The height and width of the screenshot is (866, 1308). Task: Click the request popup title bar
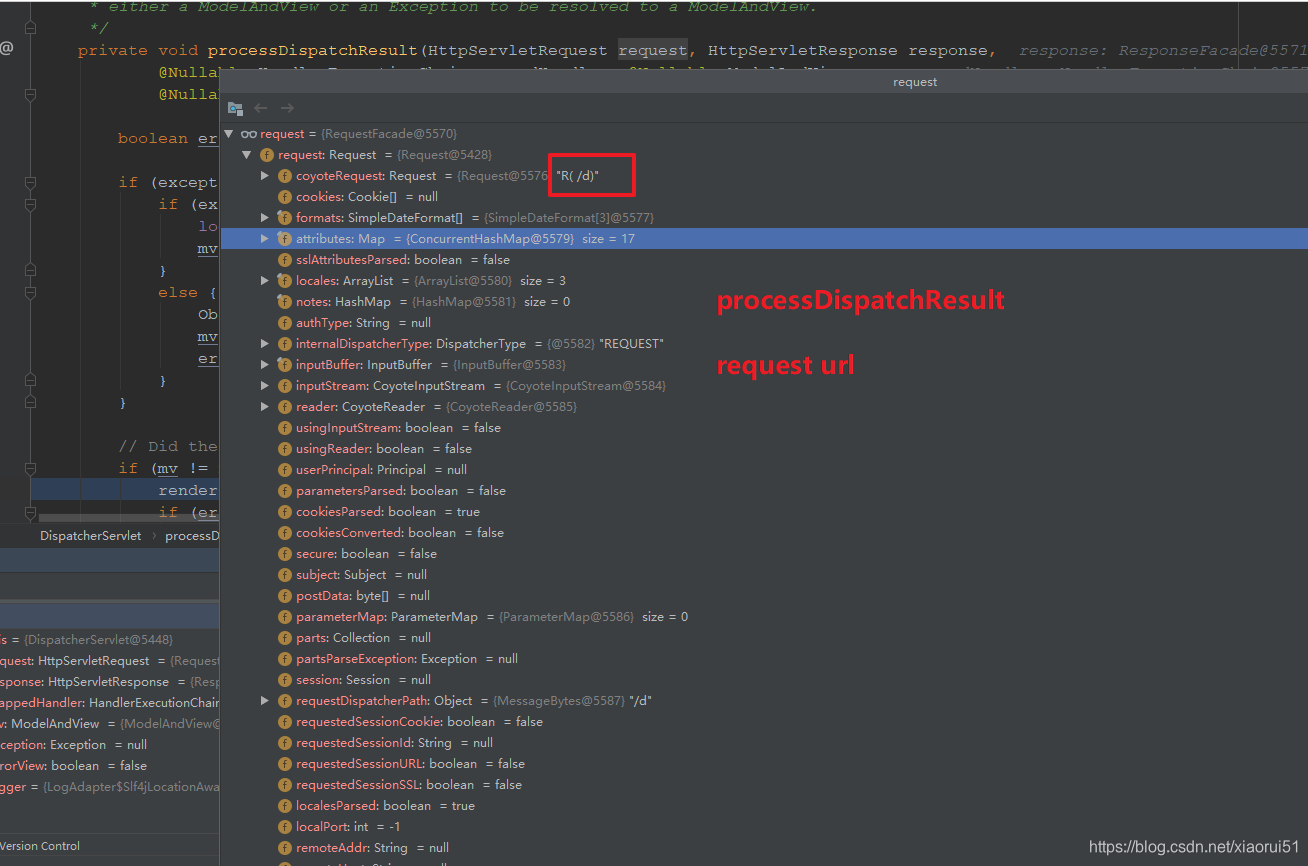point(763,82)
